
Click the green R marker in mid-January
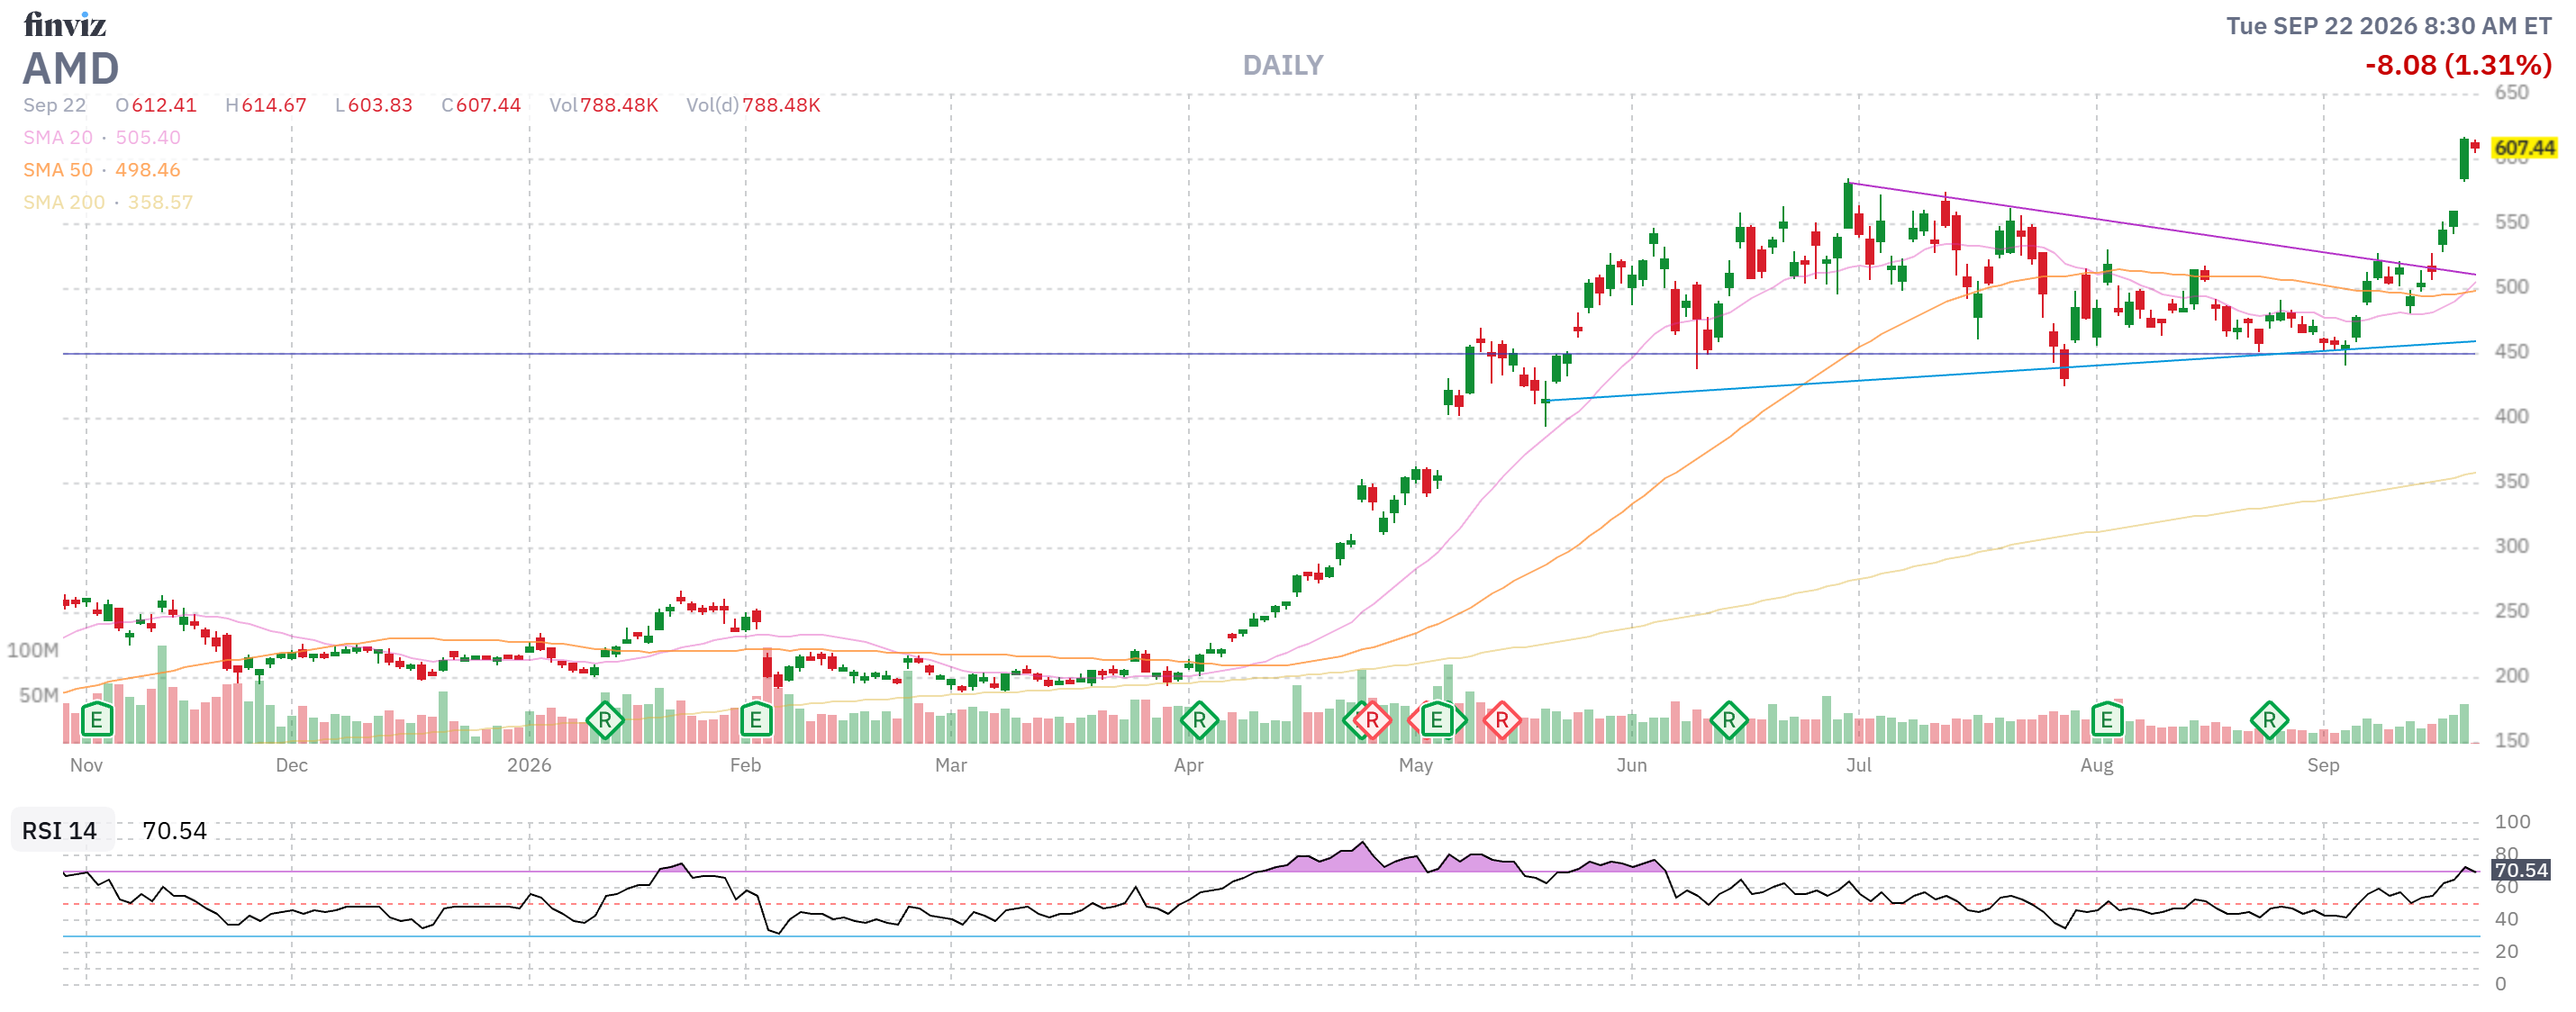tap(605, 719)
